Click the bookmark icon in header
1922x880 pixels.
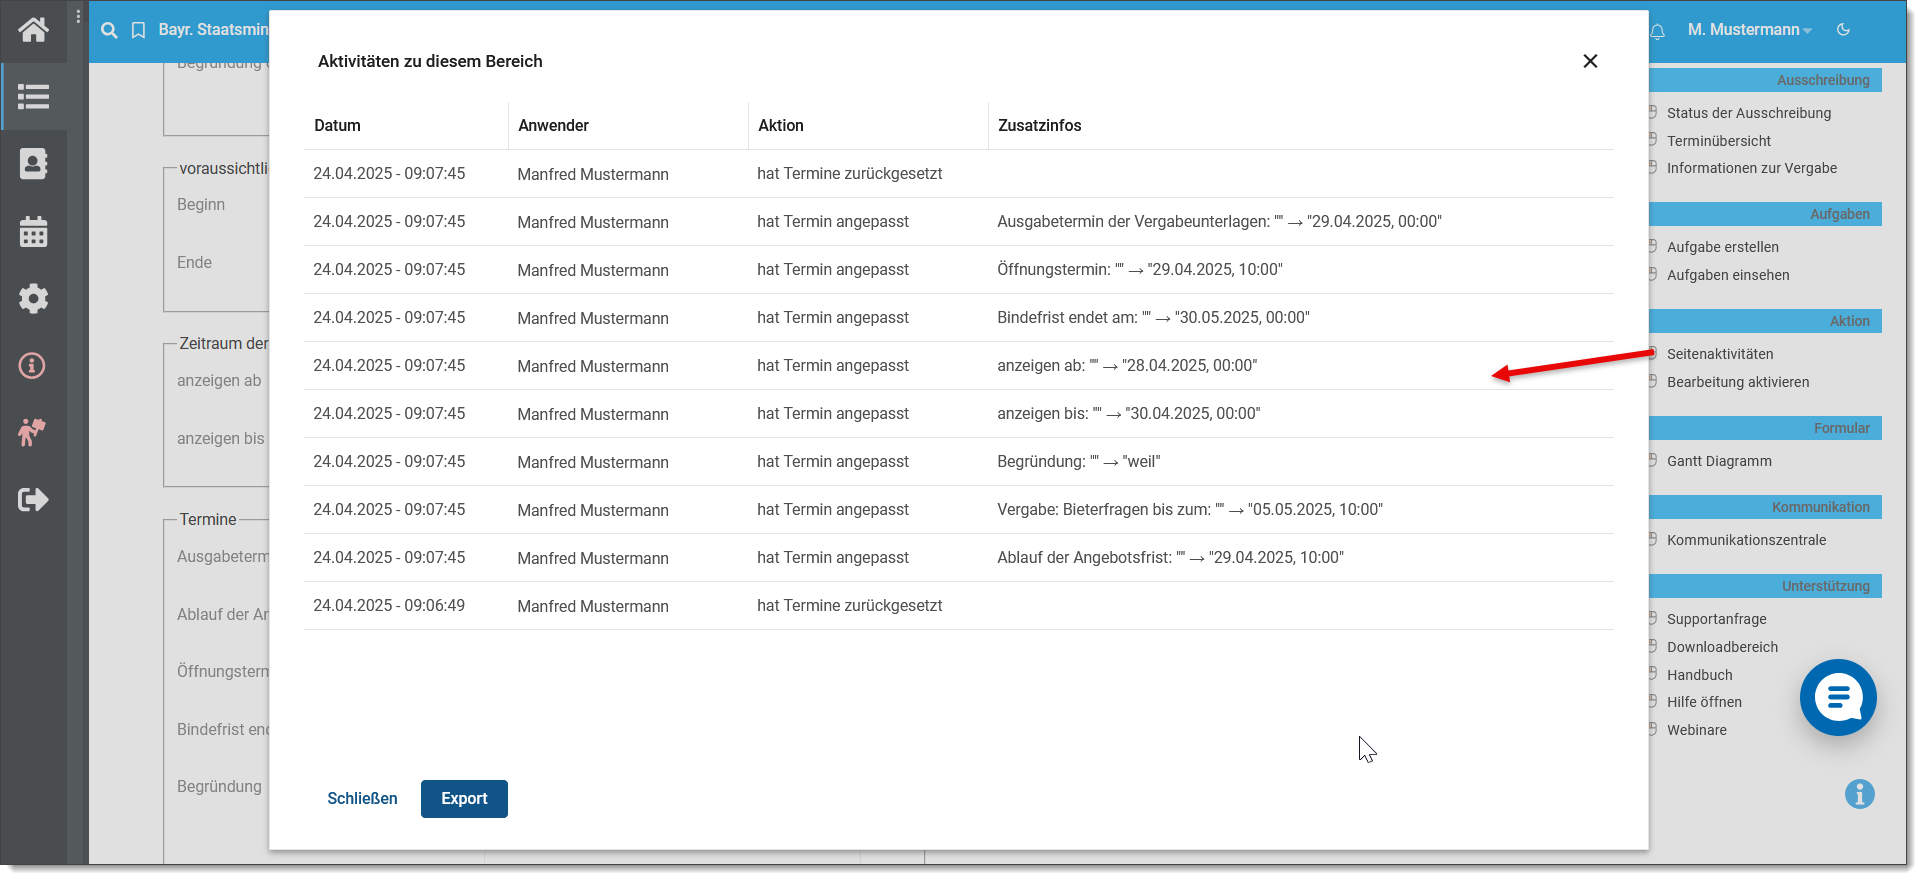coord(138,31)
